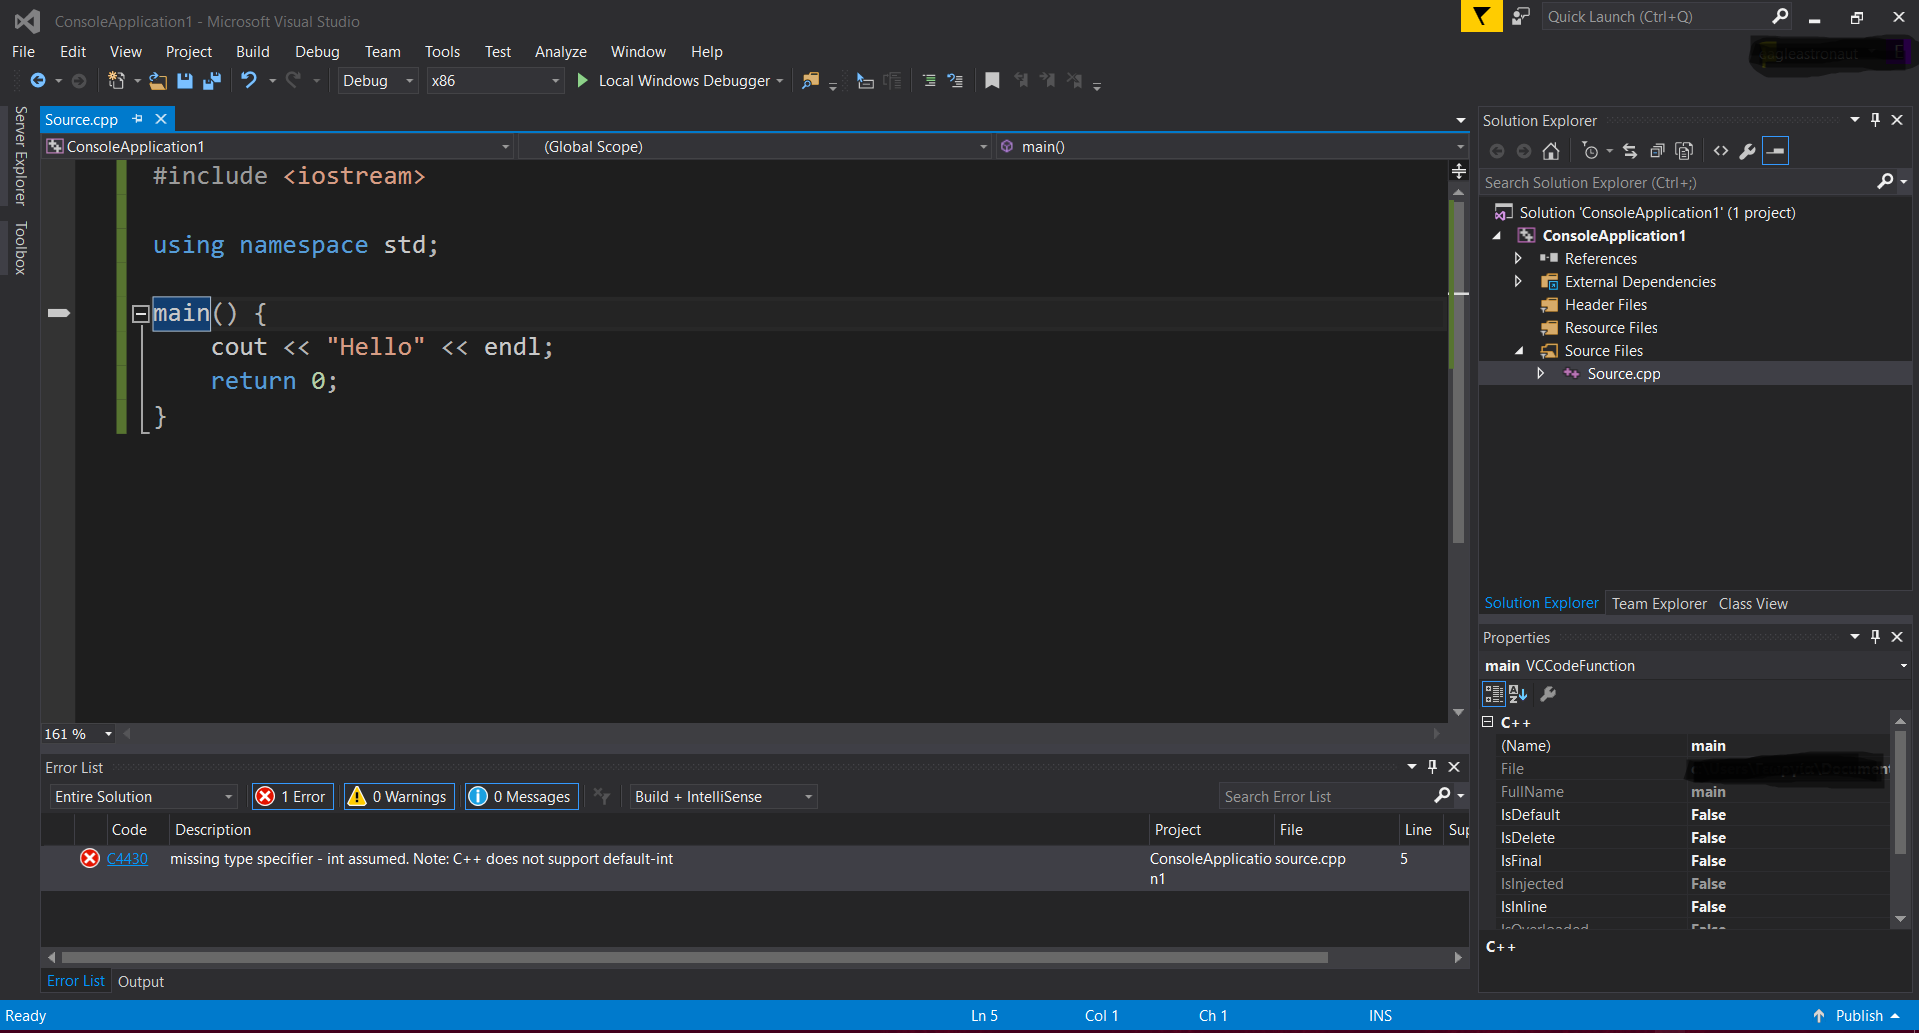This screenshot has height=1033, width=1919.
Task: Open the editor zoom 161 % dropdown
Action: coord(79,734)
